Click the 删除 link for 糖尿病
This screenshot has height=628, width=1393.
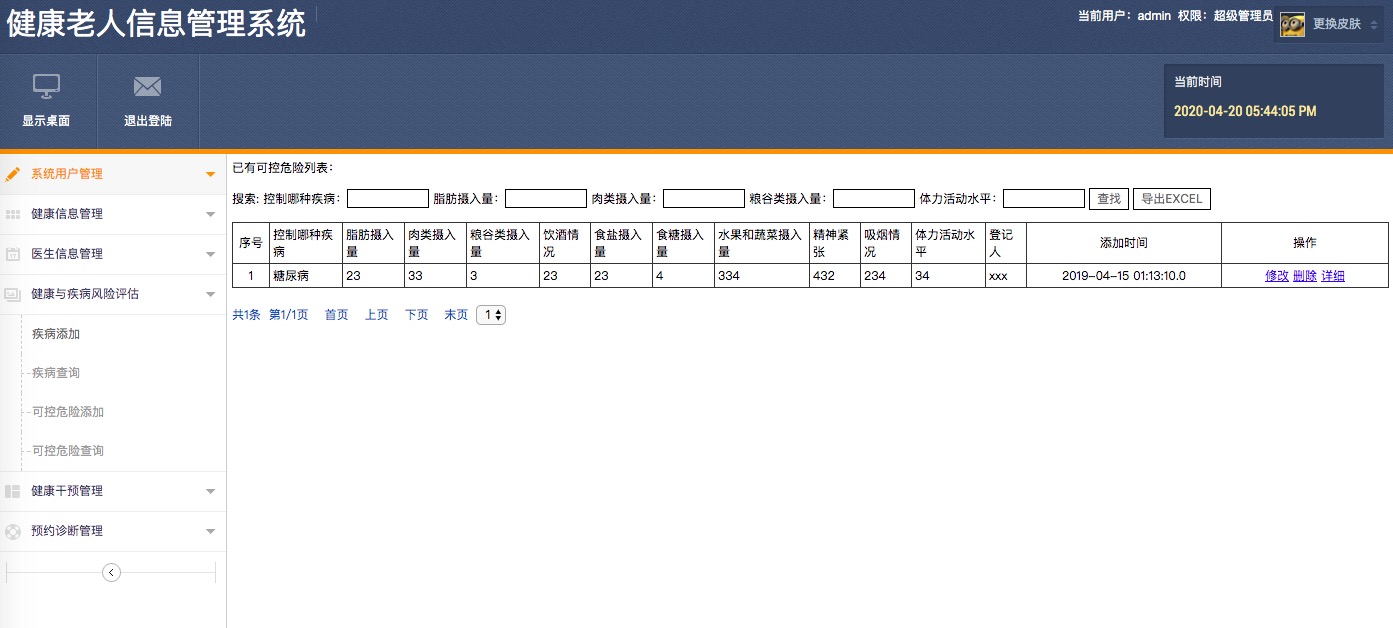(x=1305, y=276)
